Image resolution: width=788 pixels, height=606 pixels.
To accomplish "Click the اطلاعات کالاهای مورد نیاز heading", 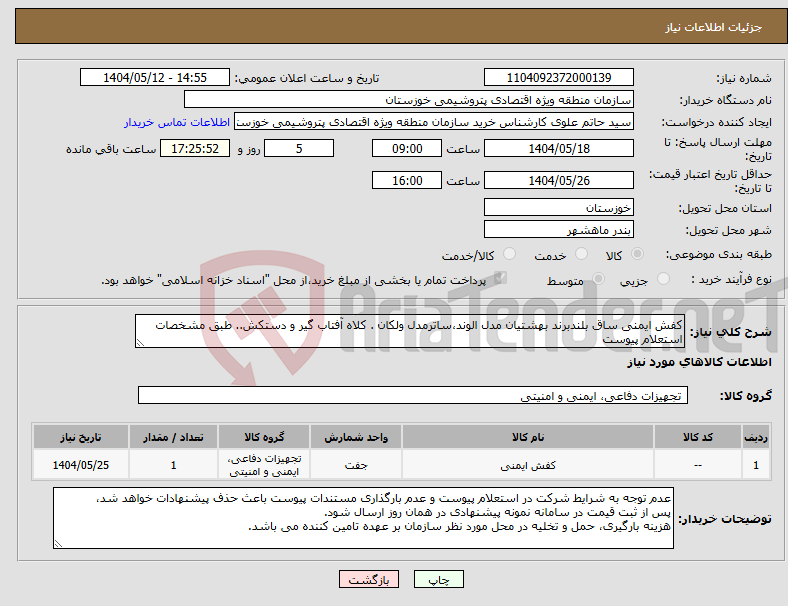I will (699, 362).
